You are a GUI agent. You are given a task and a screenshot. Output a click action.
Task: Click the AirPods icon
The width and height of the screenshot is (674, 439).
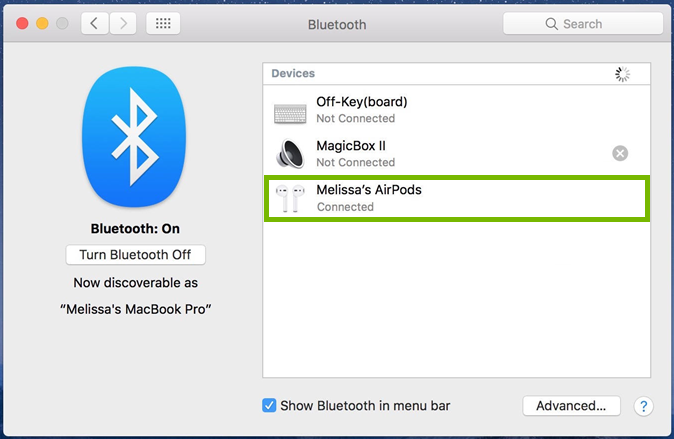(290, 199)
